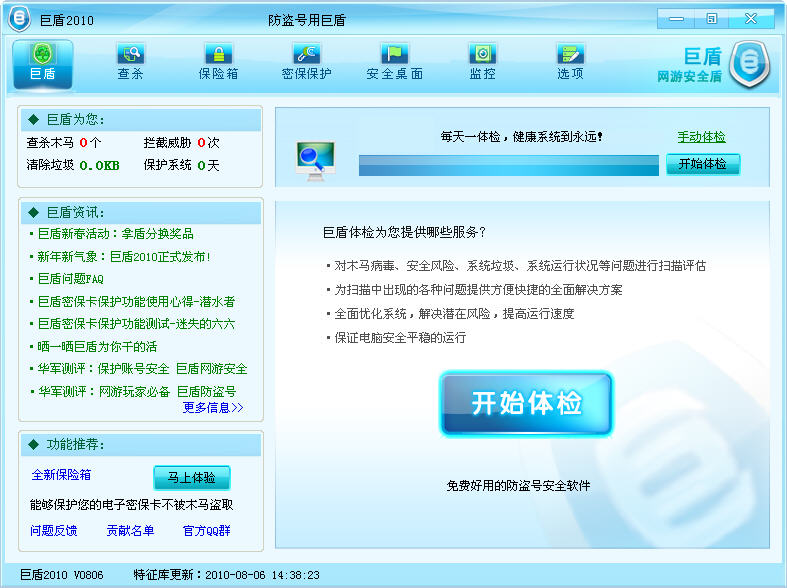Click the 马上体验 button
This screenshot has height=588, width=787.
[192, 477]
